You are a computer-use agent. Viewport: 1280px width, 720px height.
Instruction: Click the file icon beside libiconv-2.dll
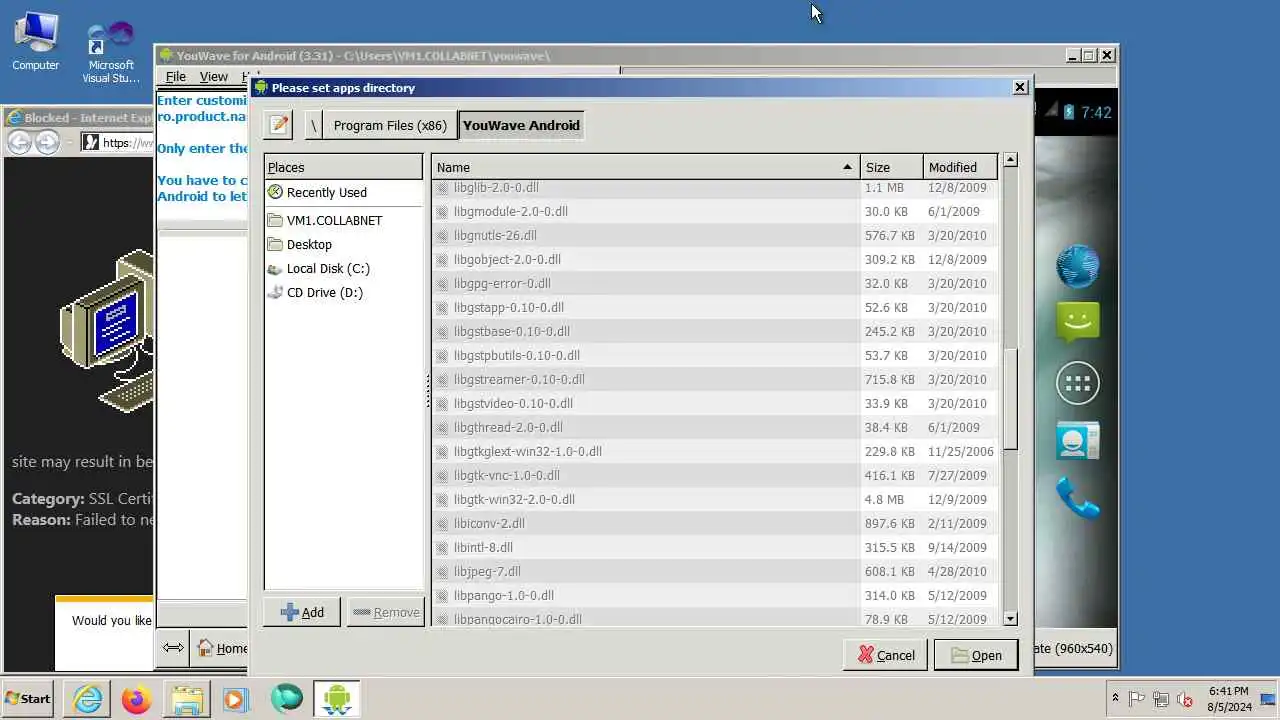pyautogui.click(x=443, y=523)
